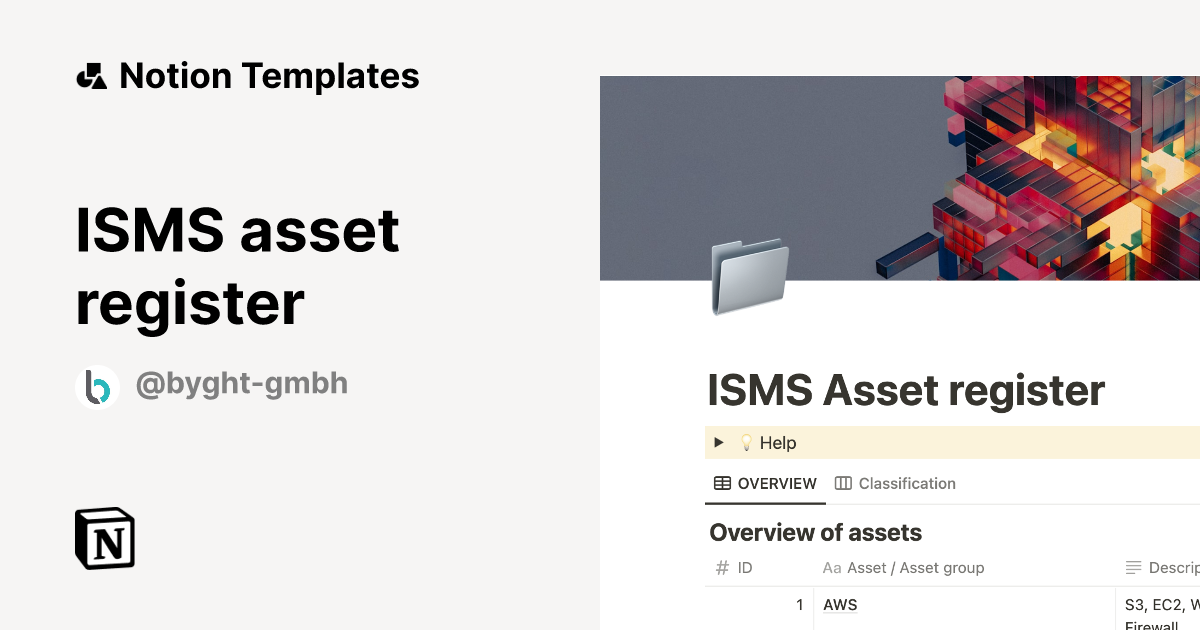Click the Notion Templates logo mark
Screen dimensions: 1200x630
pos(92,74)
